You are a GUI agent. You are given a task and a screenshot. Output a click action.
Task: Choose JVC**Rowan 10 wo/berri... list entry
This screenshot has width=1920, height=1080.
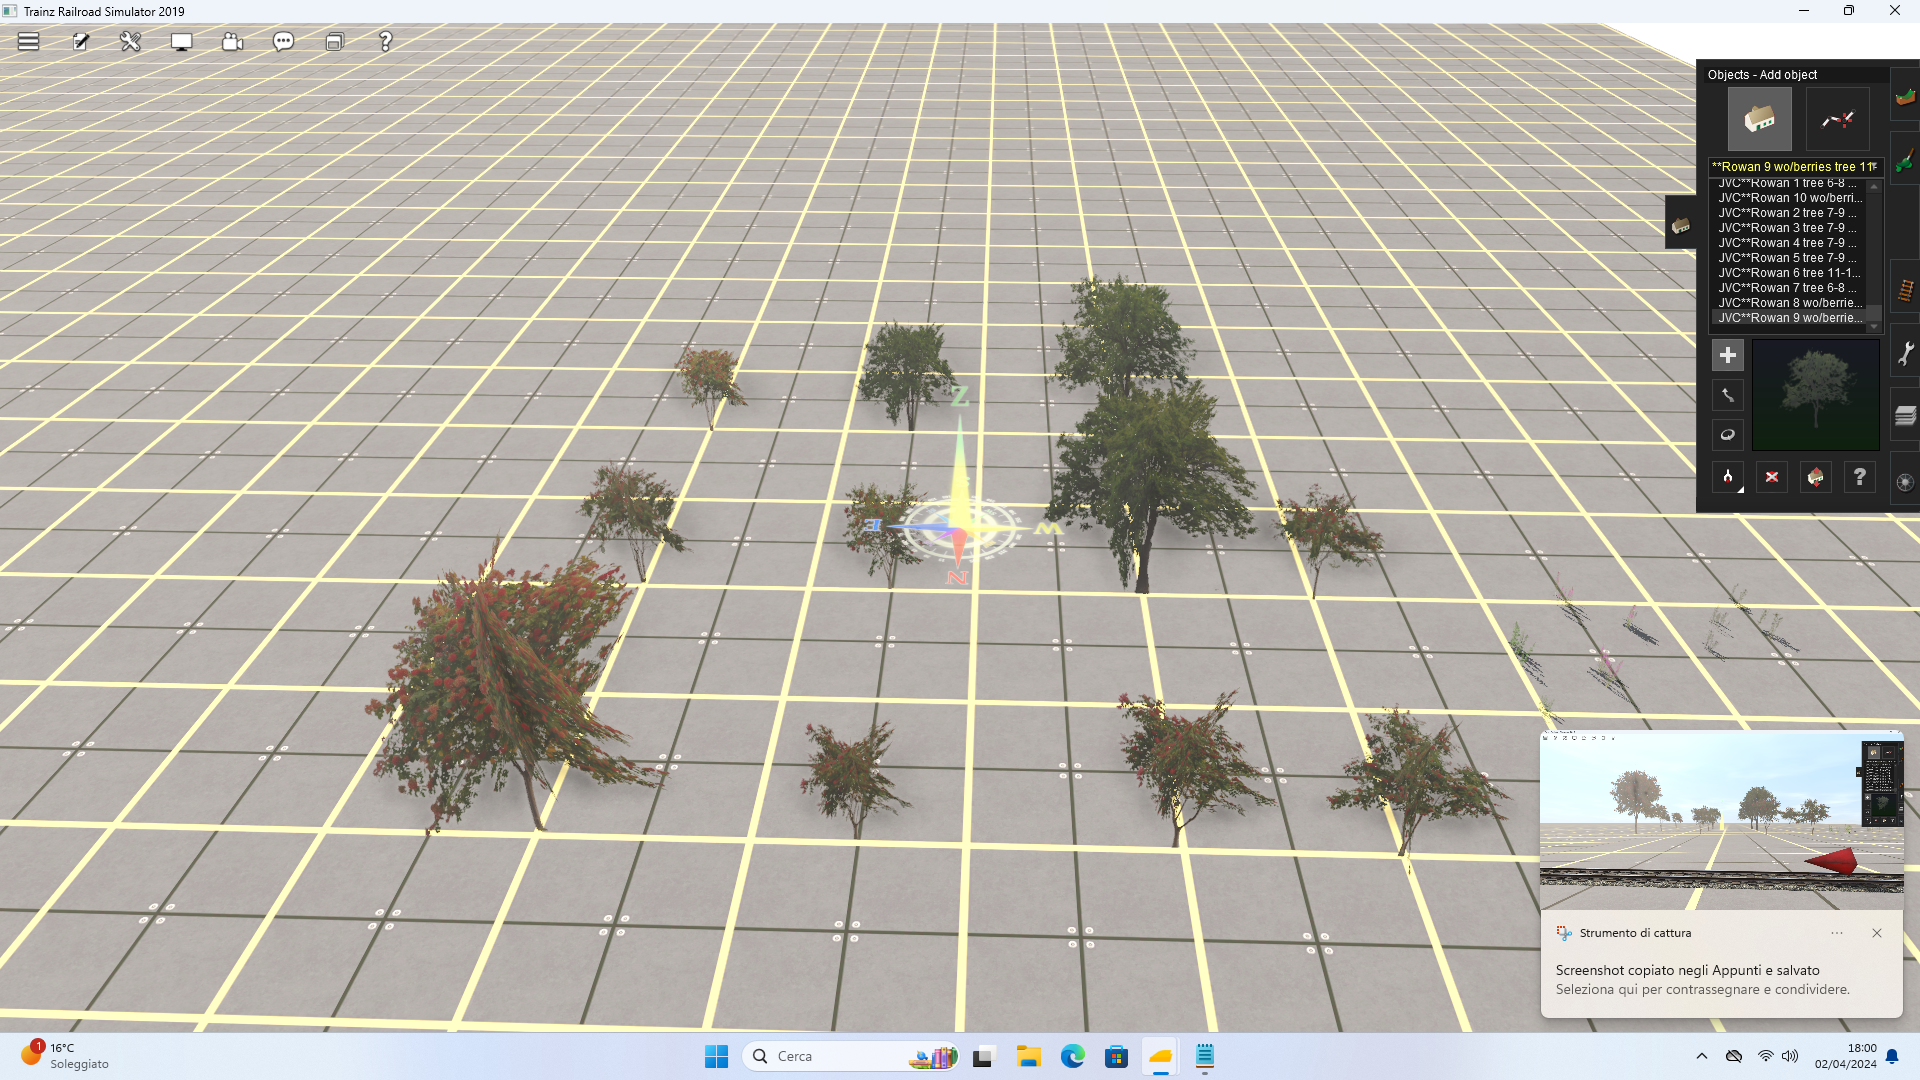click(1787, 198)
